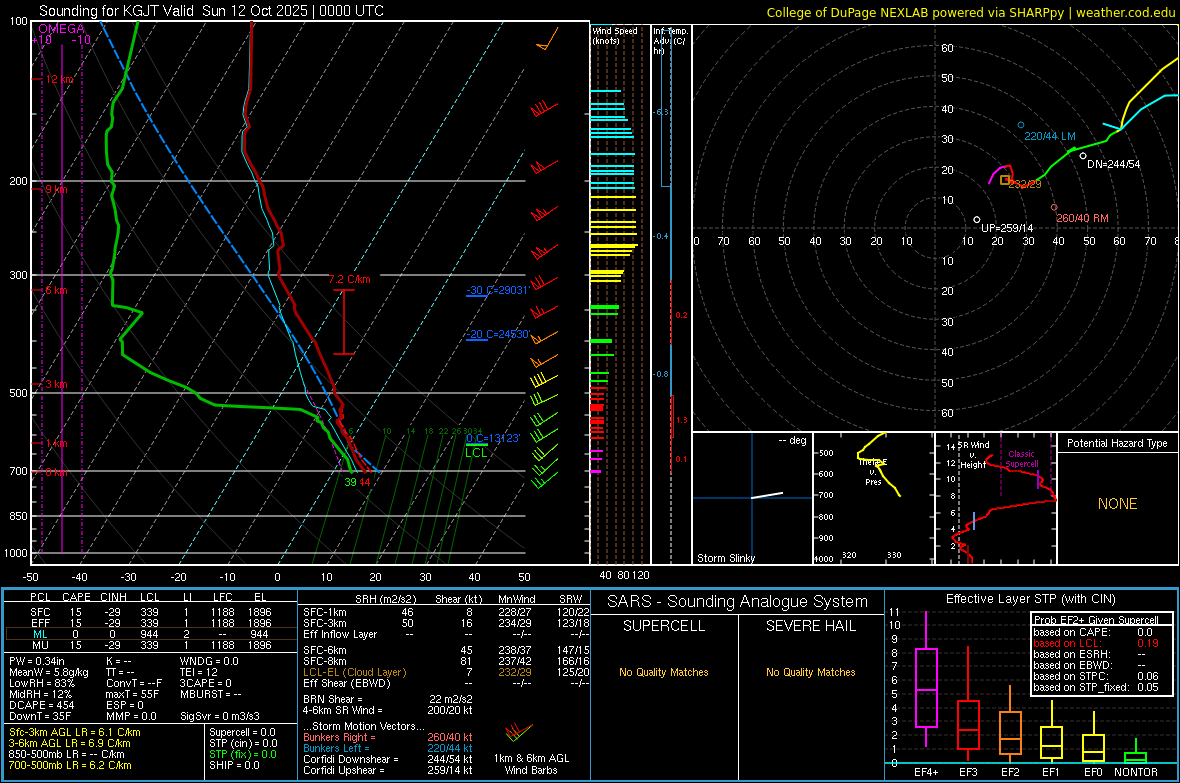Viewport: 1180px width, 783px height.
Task: Click the 0 C=13123' freezing level label
Action: (493, 438)
